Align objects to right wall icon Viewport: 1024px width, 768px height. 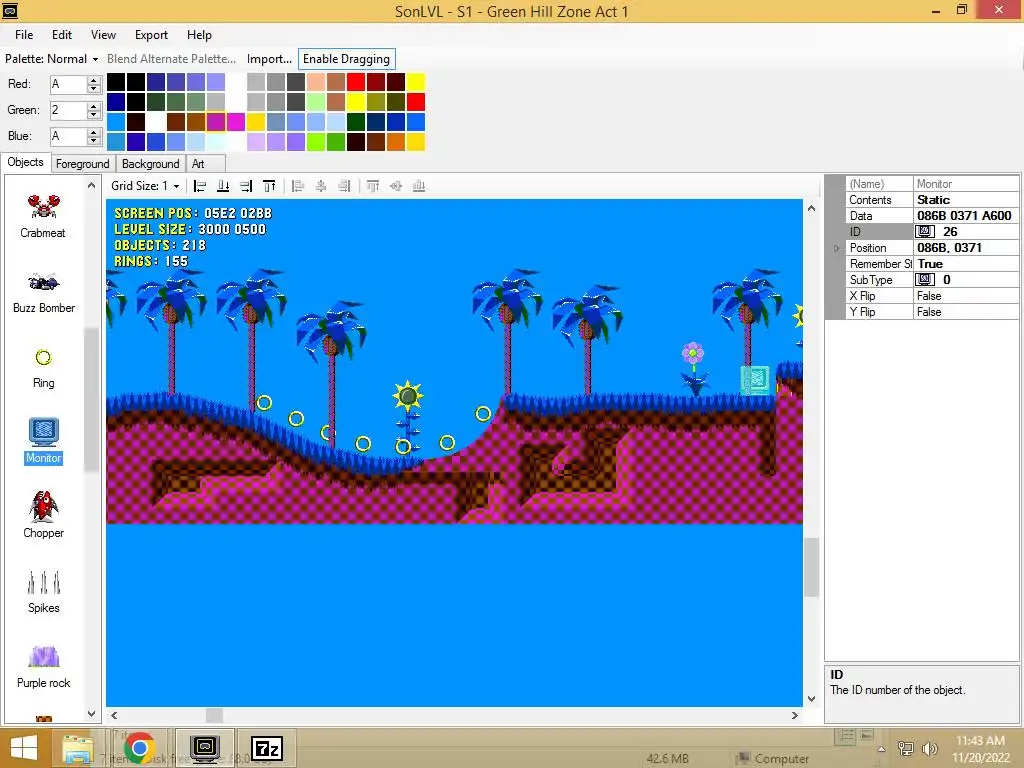coord(246,186)
